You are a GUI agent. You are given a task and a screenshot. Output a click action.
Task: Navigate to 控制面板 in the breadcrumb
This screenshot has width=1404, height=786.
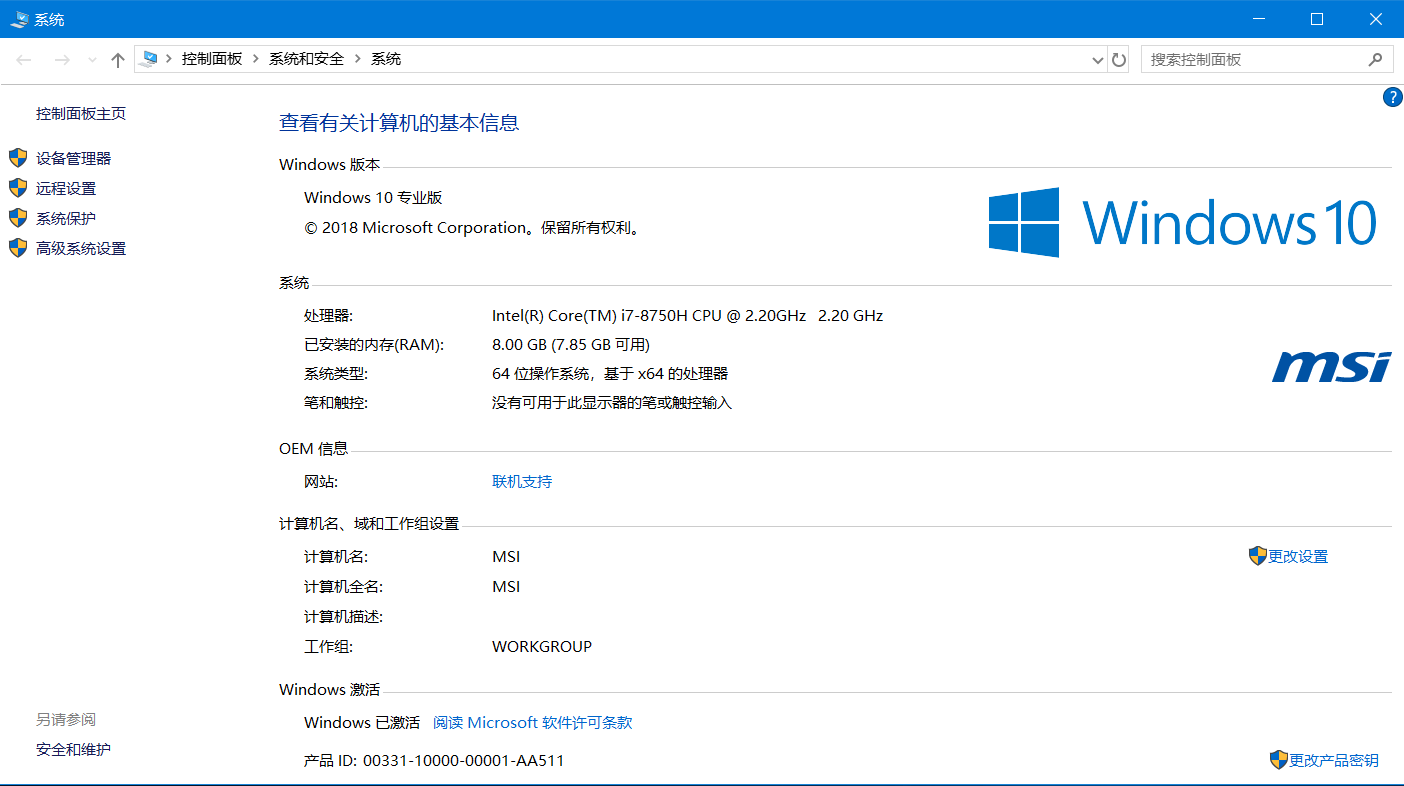point(212,59)
